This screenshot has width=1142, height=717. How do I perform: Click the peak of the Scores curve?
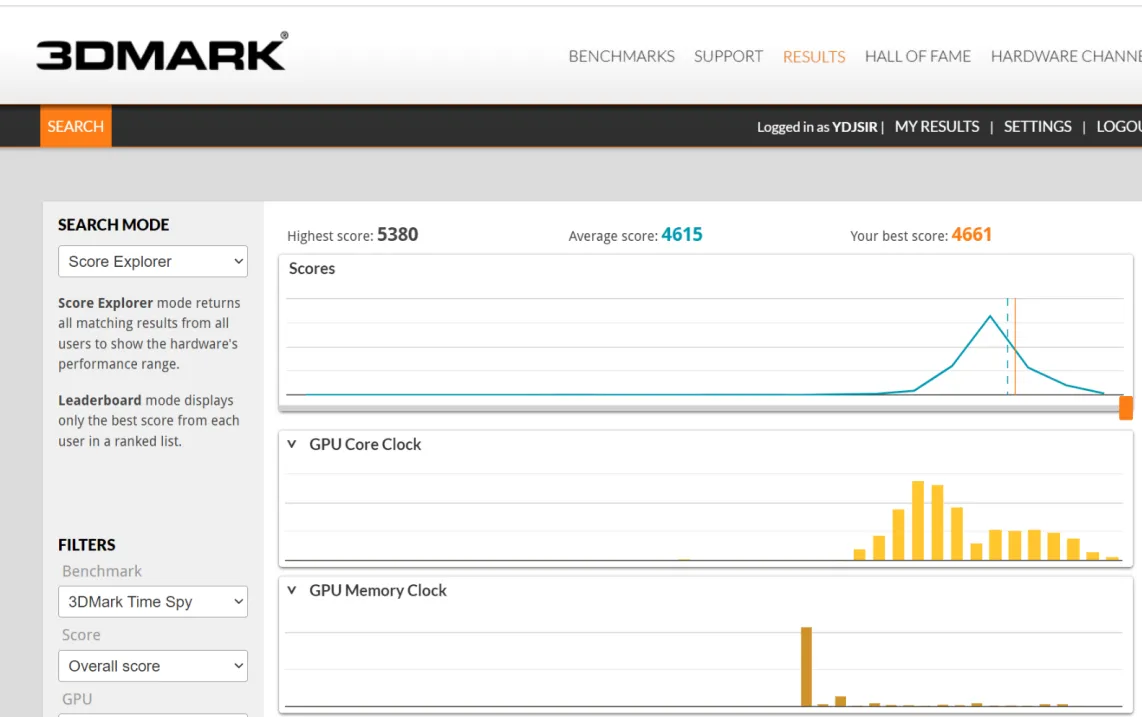pyautogui.click(x=990, y=317)
